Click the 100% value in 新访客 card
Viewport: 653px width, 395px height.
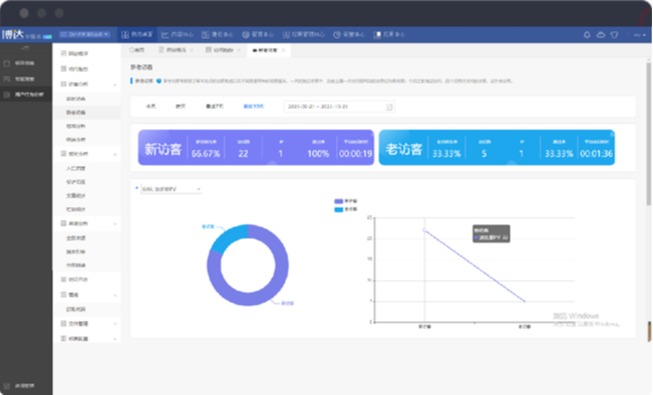click(318, 154)
